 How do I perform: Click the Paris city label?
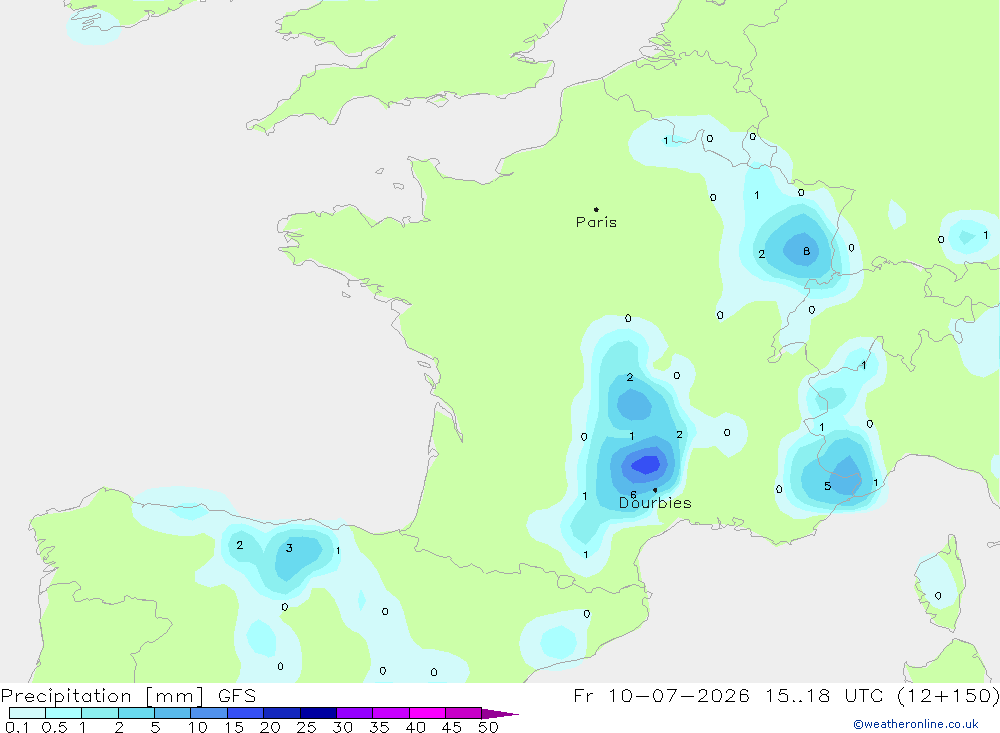(x=596, y=222)
